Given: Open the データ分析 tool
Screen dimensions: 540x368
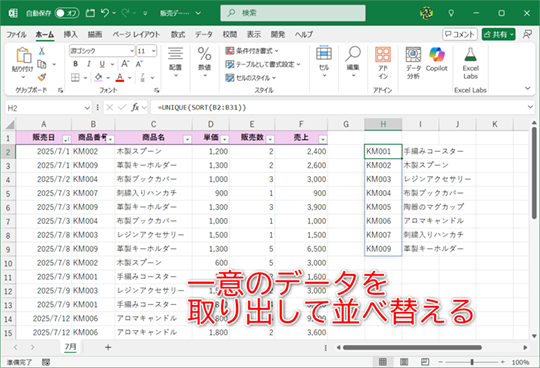Looking at the screenshot, I should coord(413,63).
